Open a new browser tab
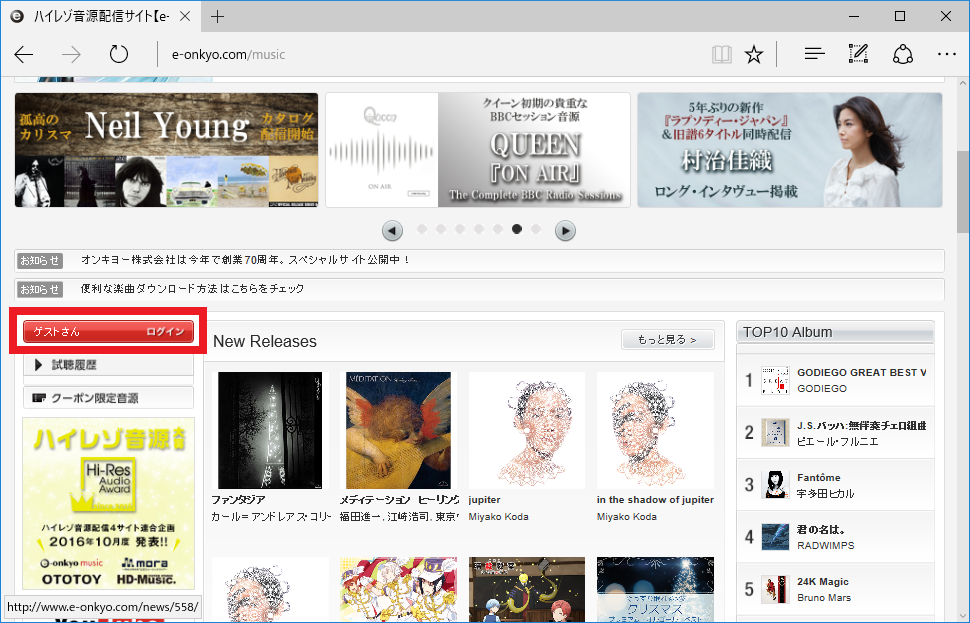Image resolution: width=970 pixels, height=623 pixels. point(217,17)
